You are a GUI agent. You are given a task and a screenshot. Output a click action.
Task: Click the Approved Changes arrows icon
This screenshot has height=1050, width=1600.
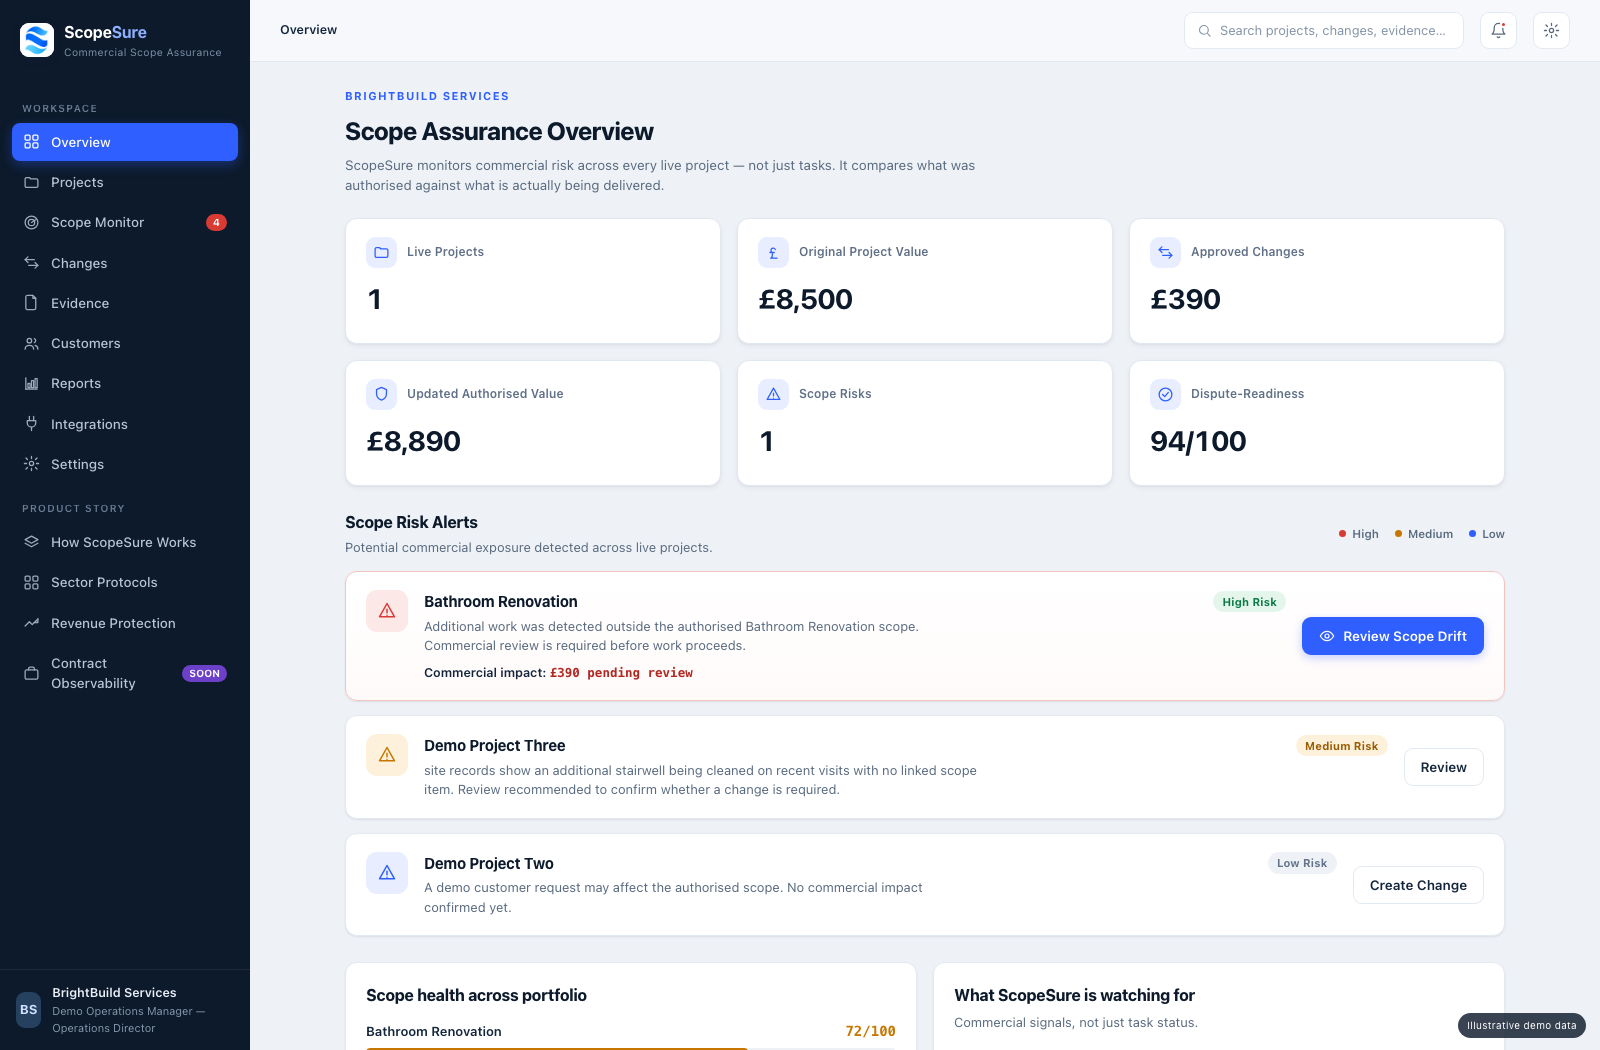1165,253
